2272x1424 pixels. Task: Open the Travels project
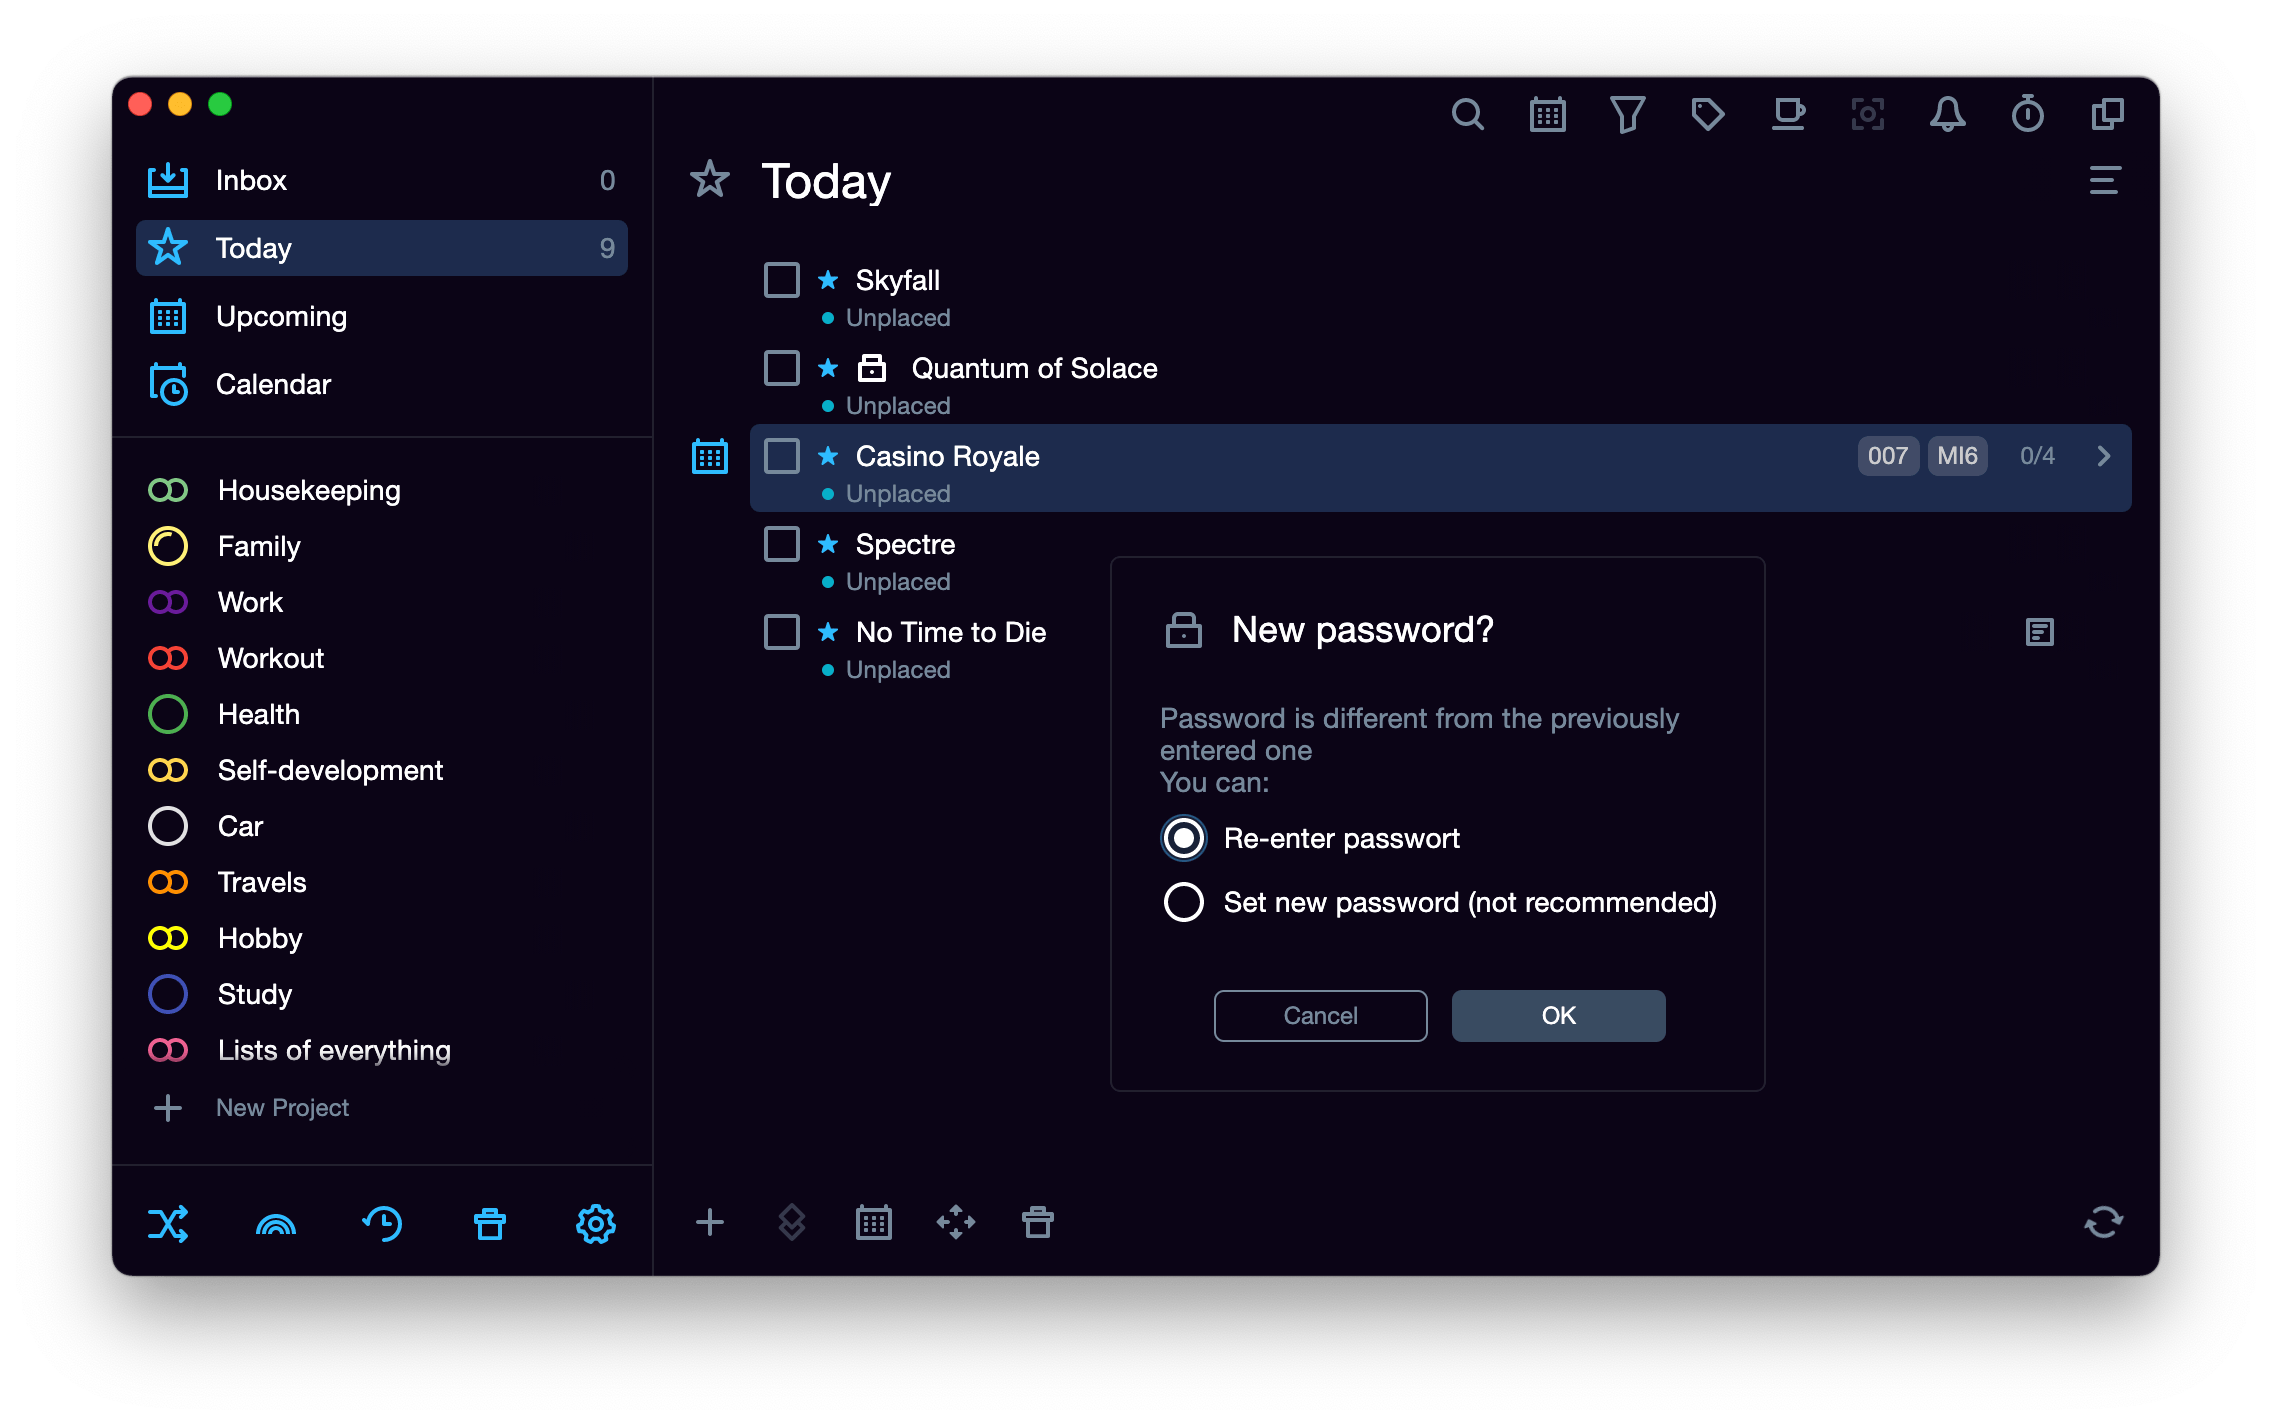point(382,882)
